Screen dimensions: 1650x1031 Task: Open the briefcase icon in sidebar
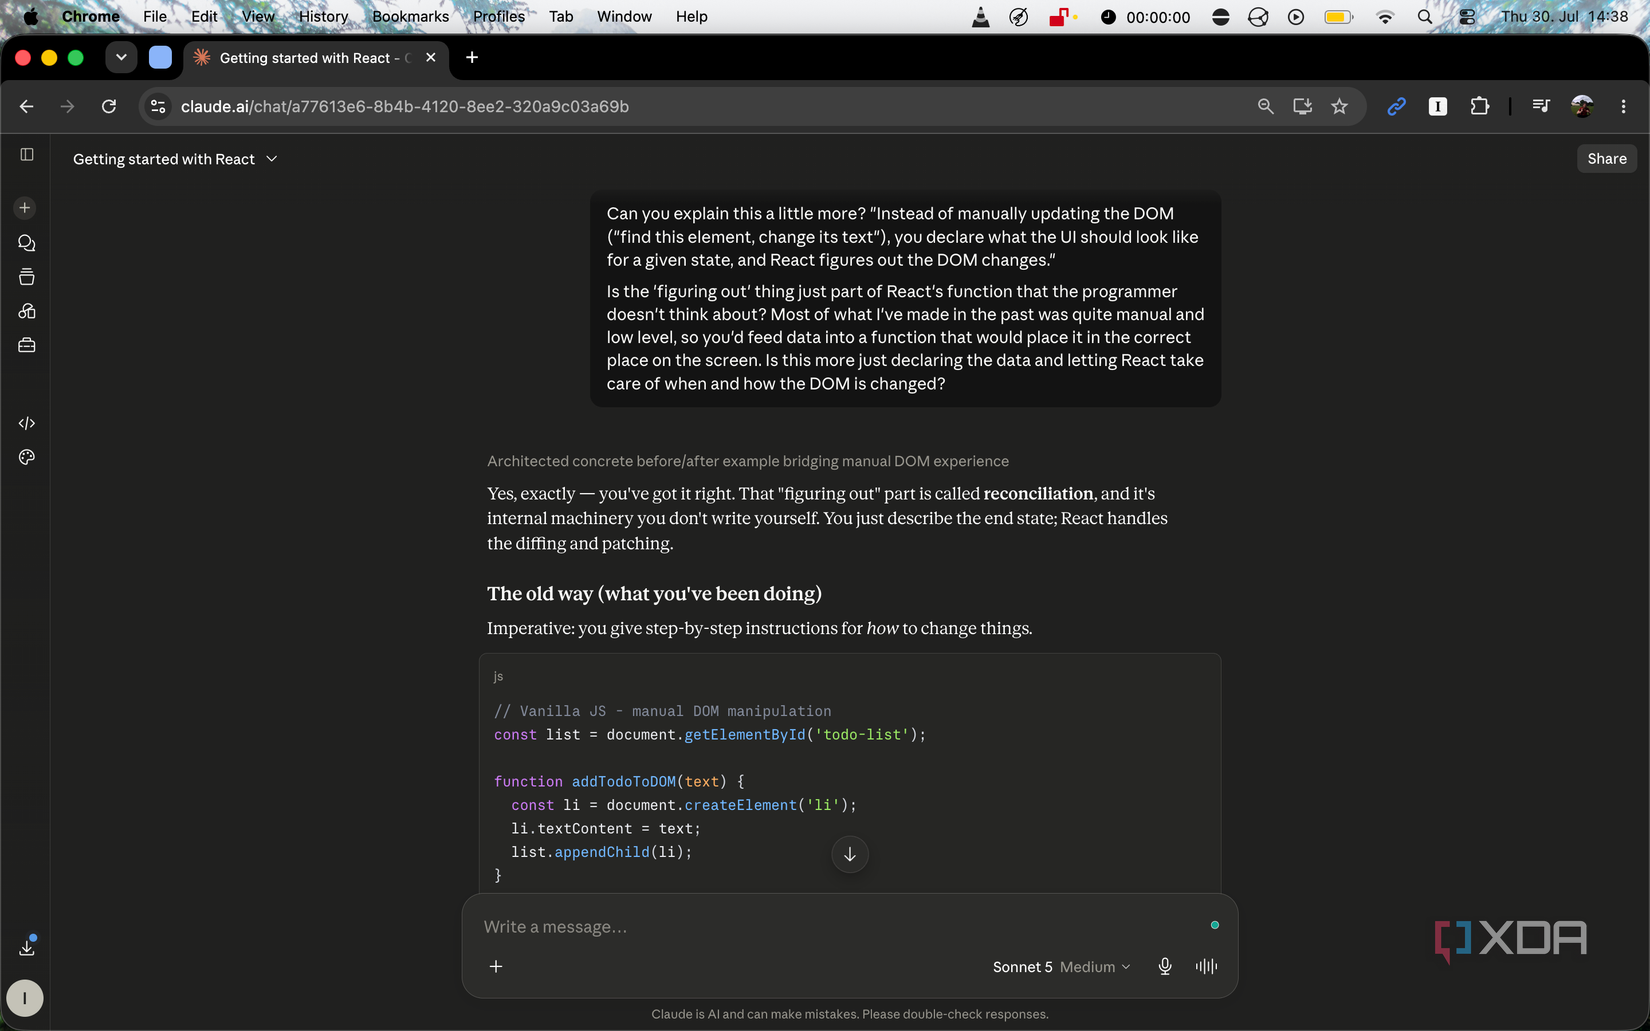point(27,345)
